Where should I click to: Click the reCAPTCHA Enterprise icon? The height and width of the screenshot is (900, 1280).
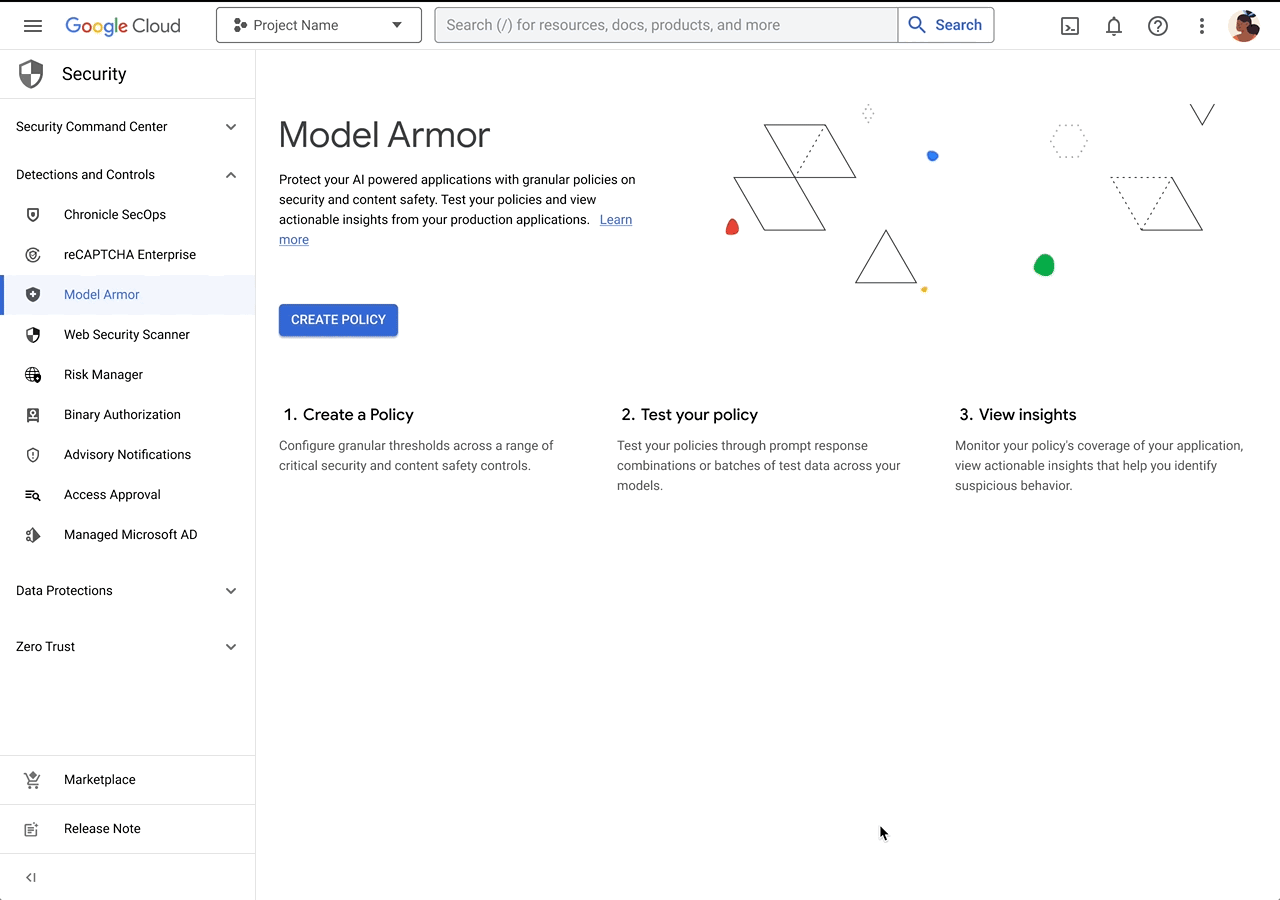(x=33, y=255)
